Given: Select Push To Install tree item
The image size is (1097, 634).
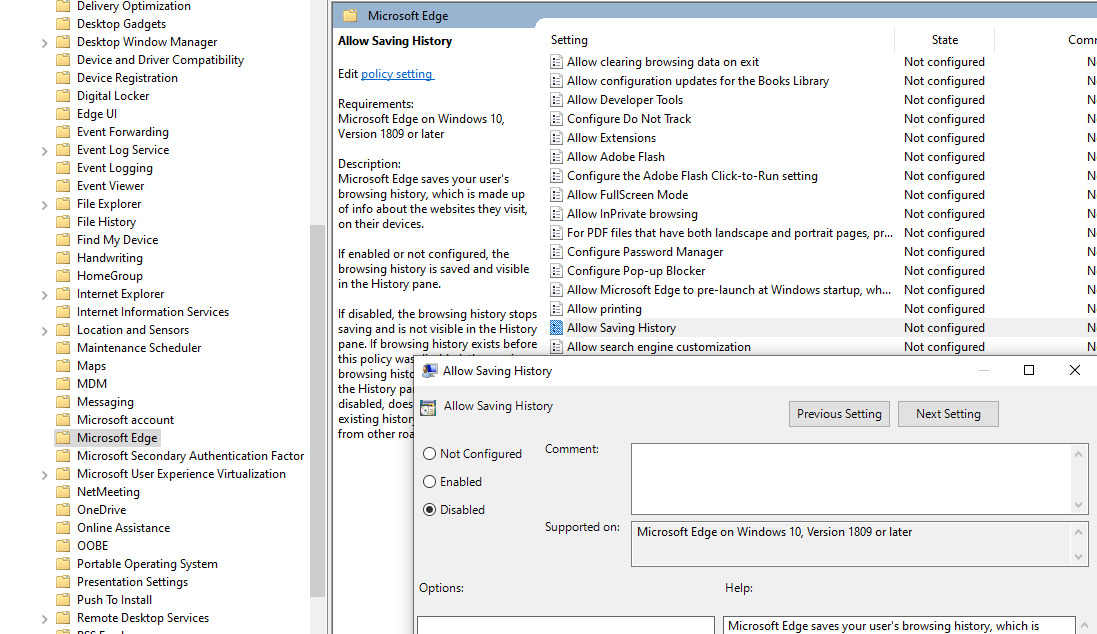Looking at the screenshot, I should coord(114,600).
